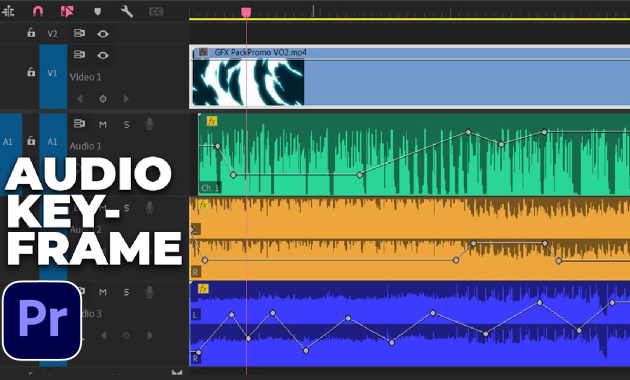Click the Audio 1 track name
Viewport: 630px width, 380px height.
click(85, 146)
